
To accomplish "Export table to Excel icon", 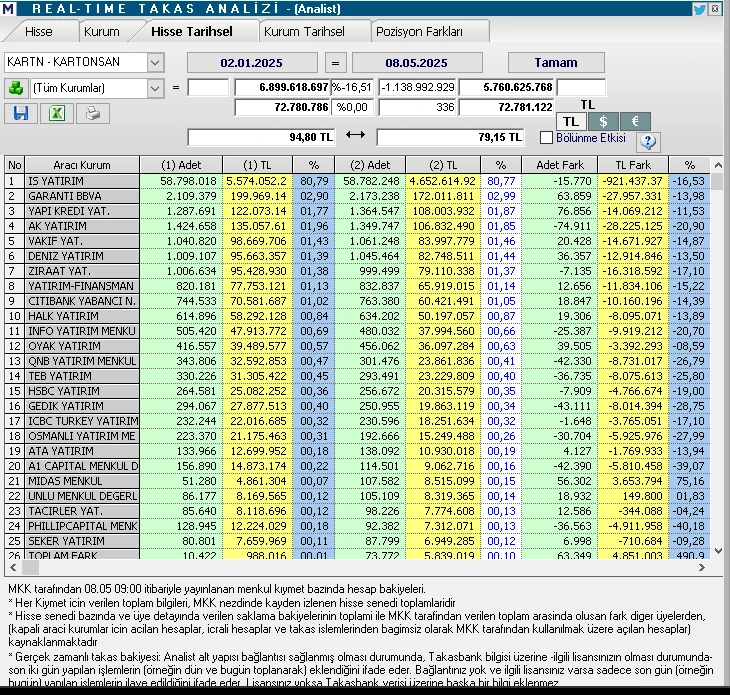I will click(x=57, y=113).
